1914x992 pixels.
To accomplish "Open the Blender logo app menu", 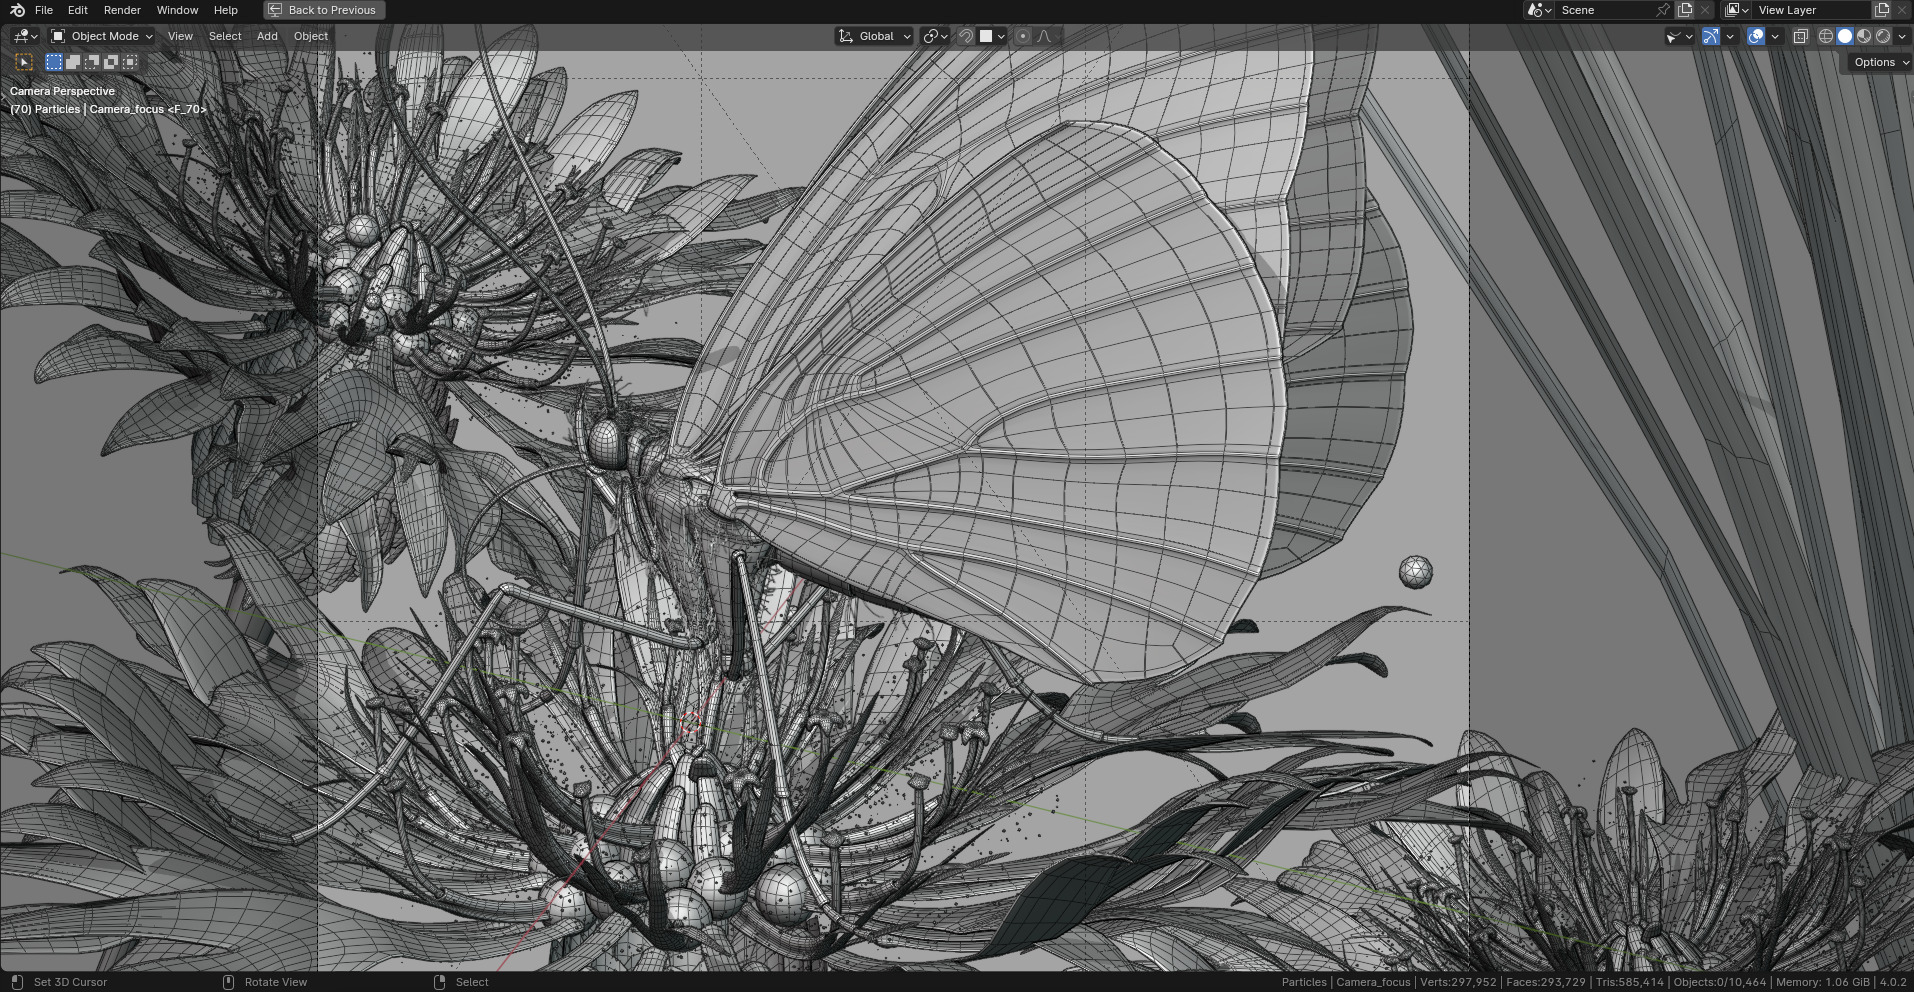I will click(x=17, y=10).
